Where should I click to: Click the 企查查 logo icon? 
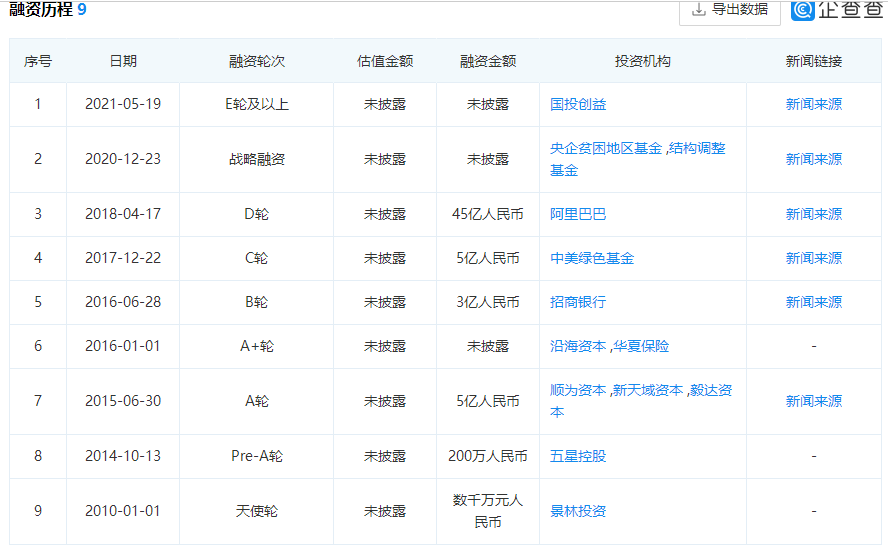pos(802,9)
